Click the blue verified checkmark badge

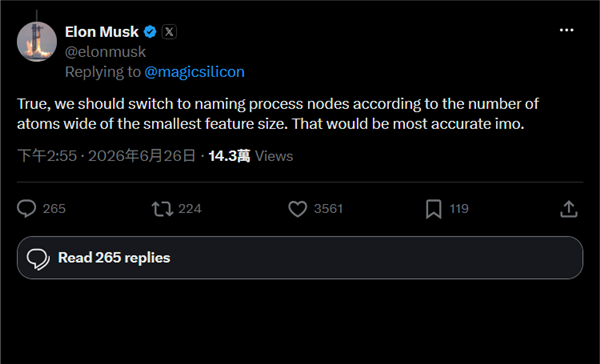[x=150, y=32]
